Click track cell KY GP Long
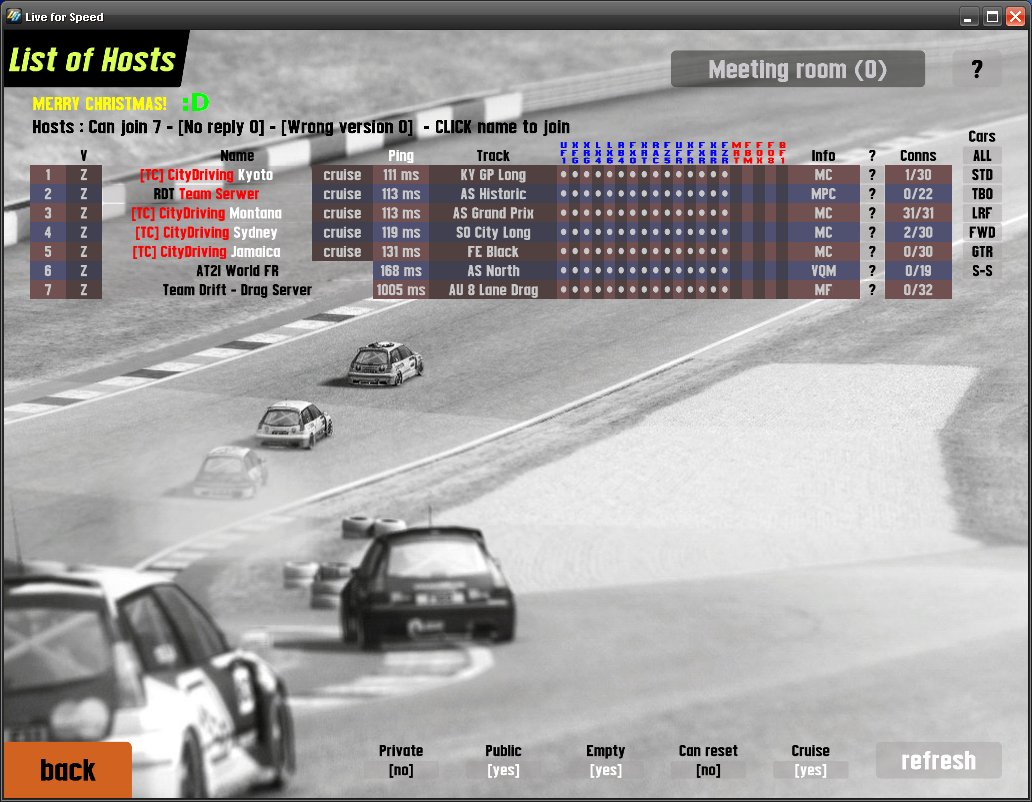Image resolution: width=1032 pixels, height=802 pixels. pyautogui.click(x=493, y=175)
